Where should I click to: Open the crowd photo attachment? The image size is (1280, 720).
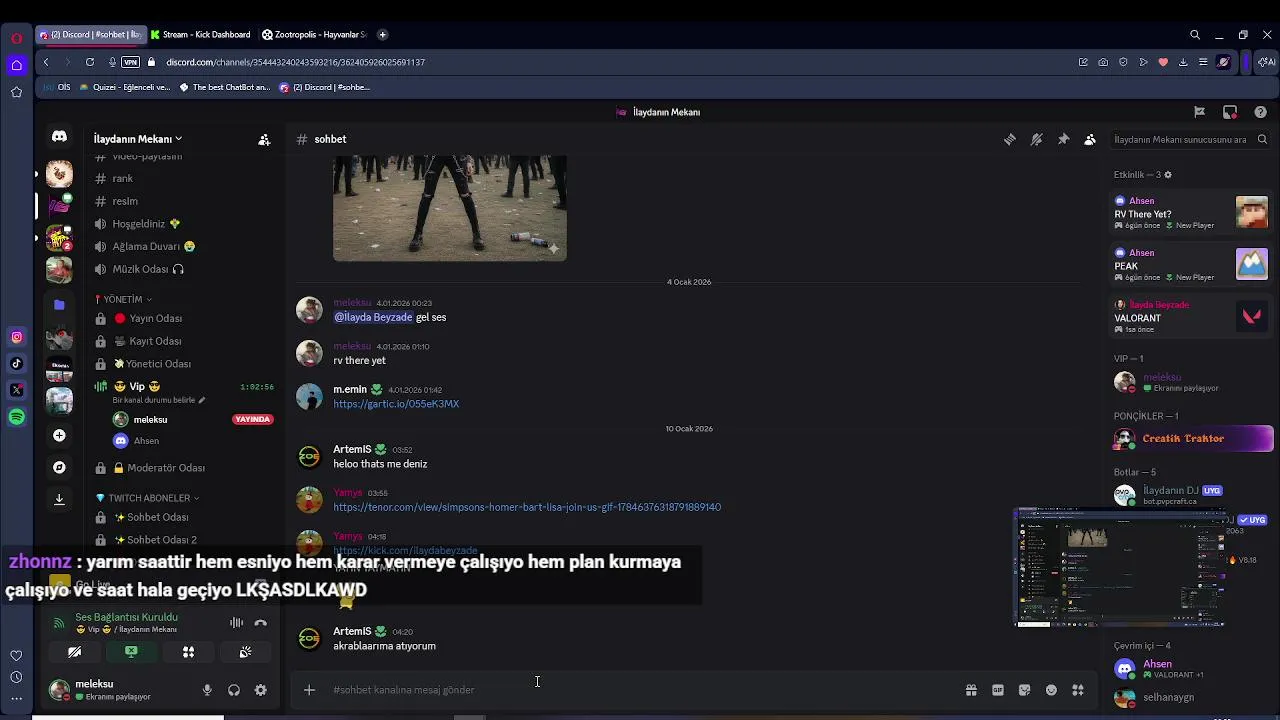(450, 208)
